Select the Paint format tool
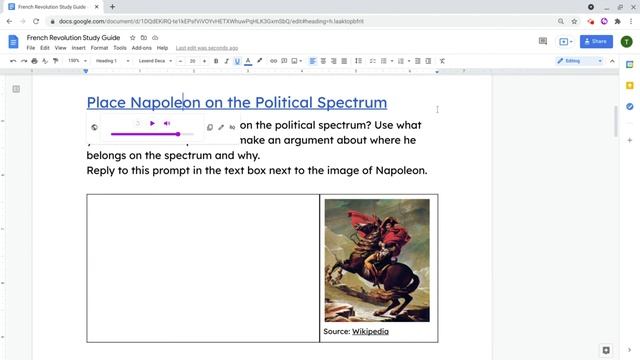Viewport: 640px width, 360px height. point(56,61)
